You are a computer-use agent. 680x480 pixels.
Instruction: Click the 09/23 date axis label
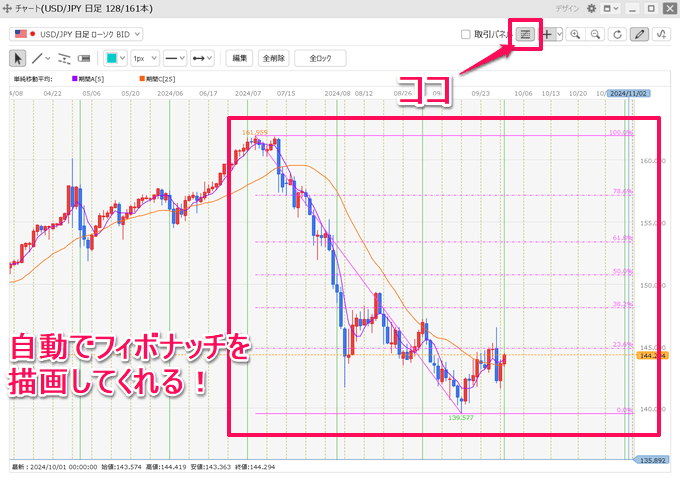click(x=481, y=93)
